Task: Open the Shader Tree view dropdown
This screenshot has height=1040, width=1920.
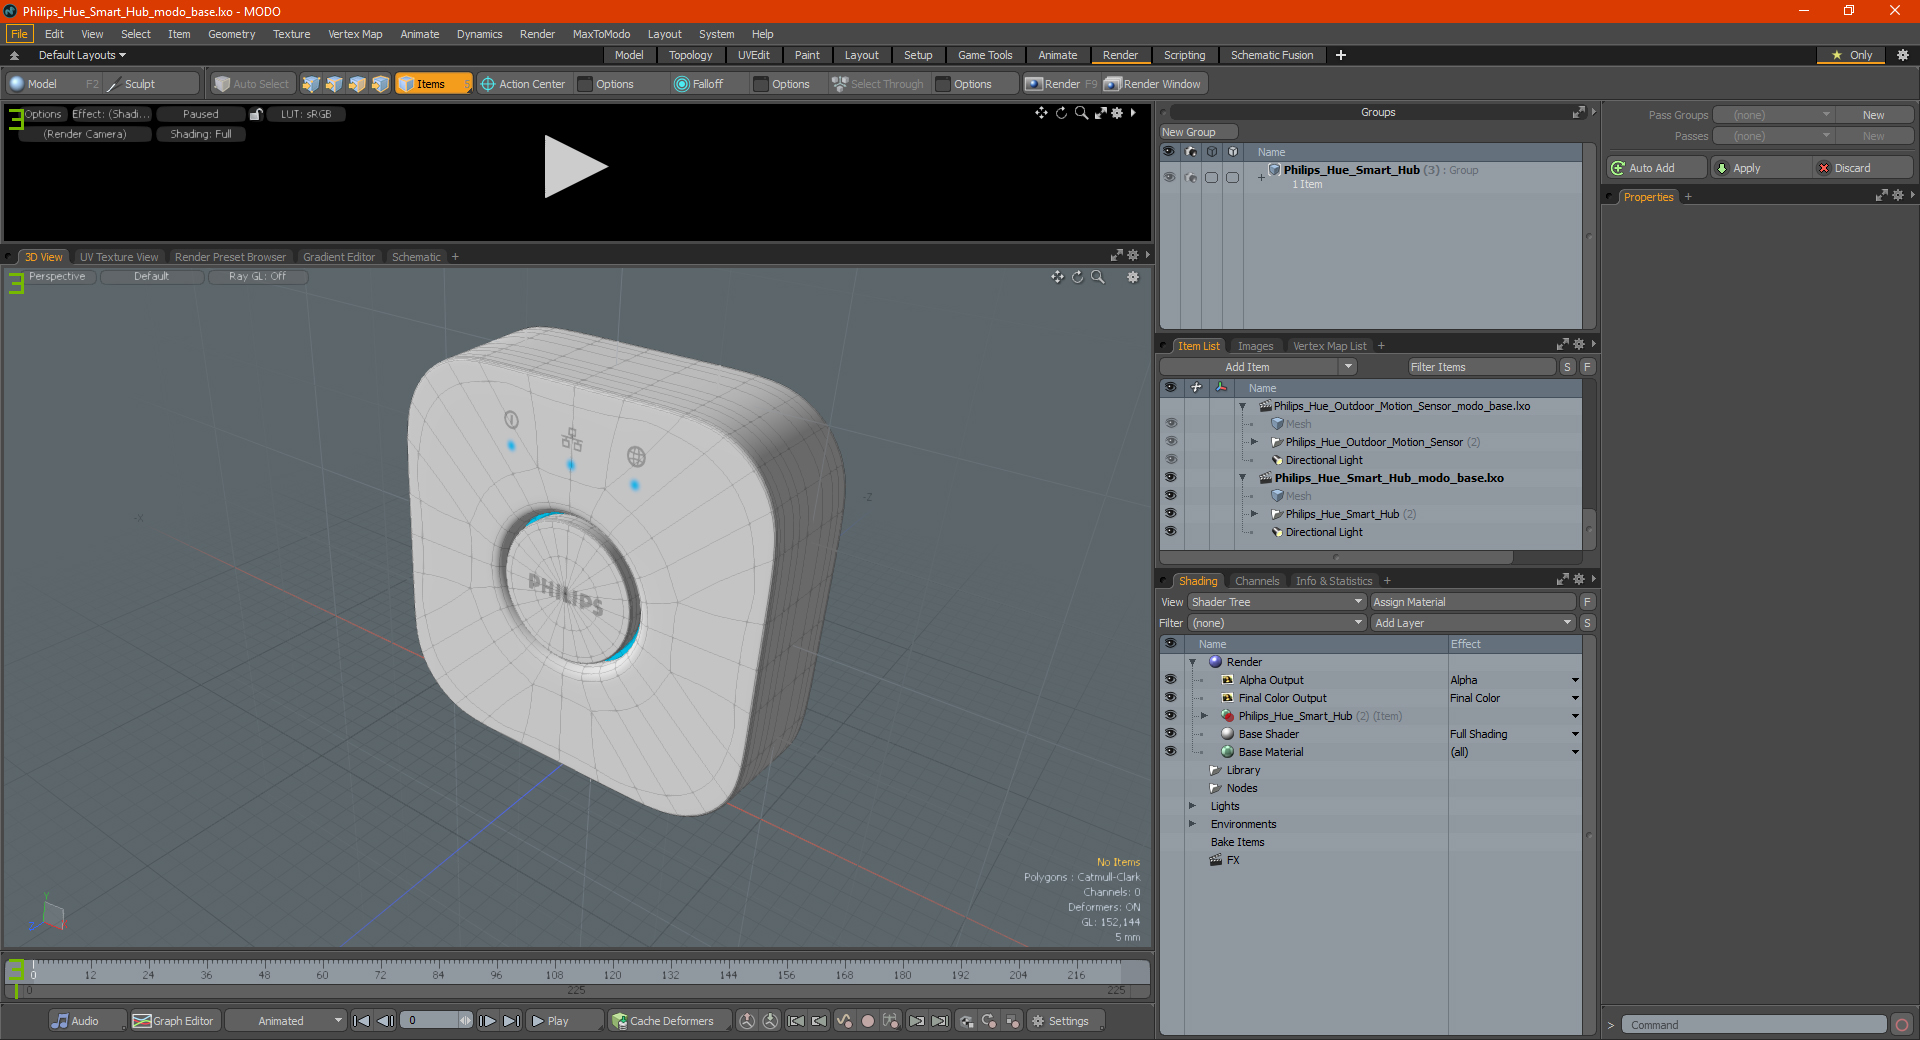Action: click(x=1276, y=602)
